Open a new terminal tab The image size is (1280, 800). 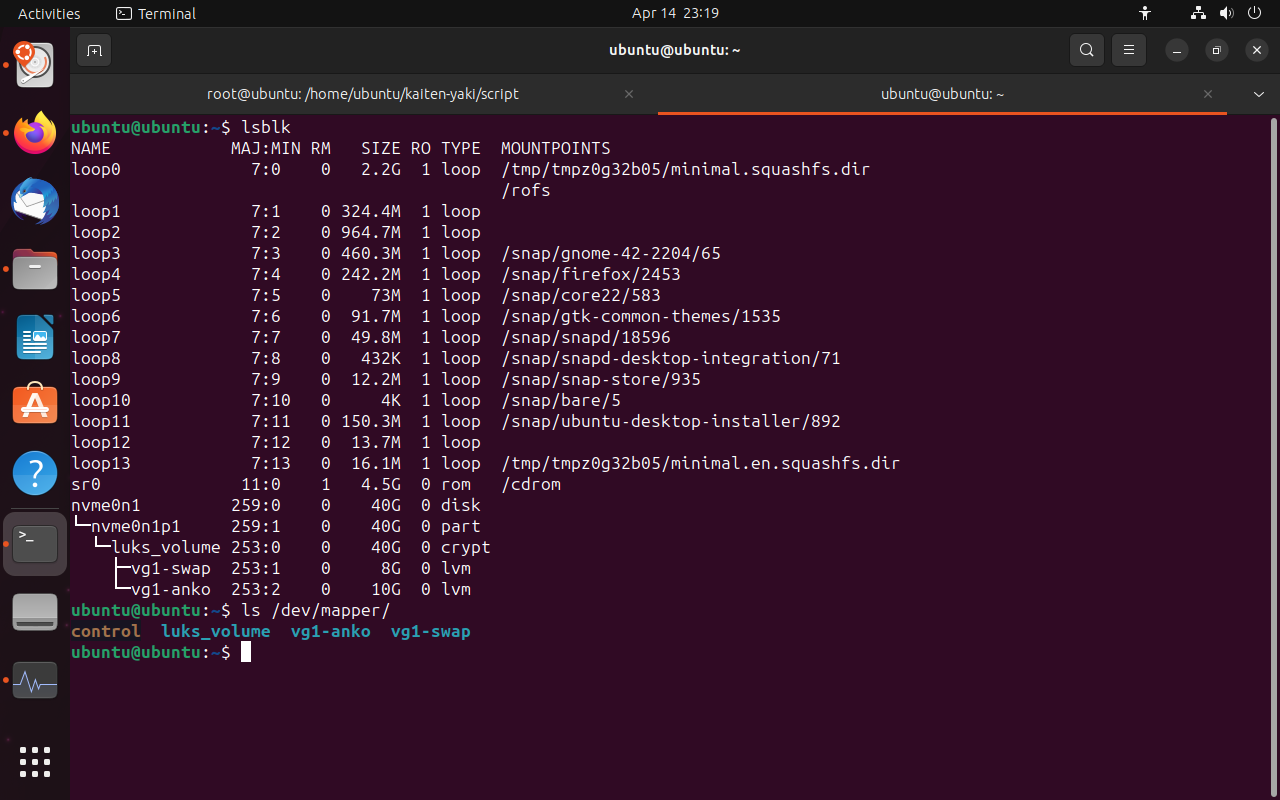(x=94, y=49)
